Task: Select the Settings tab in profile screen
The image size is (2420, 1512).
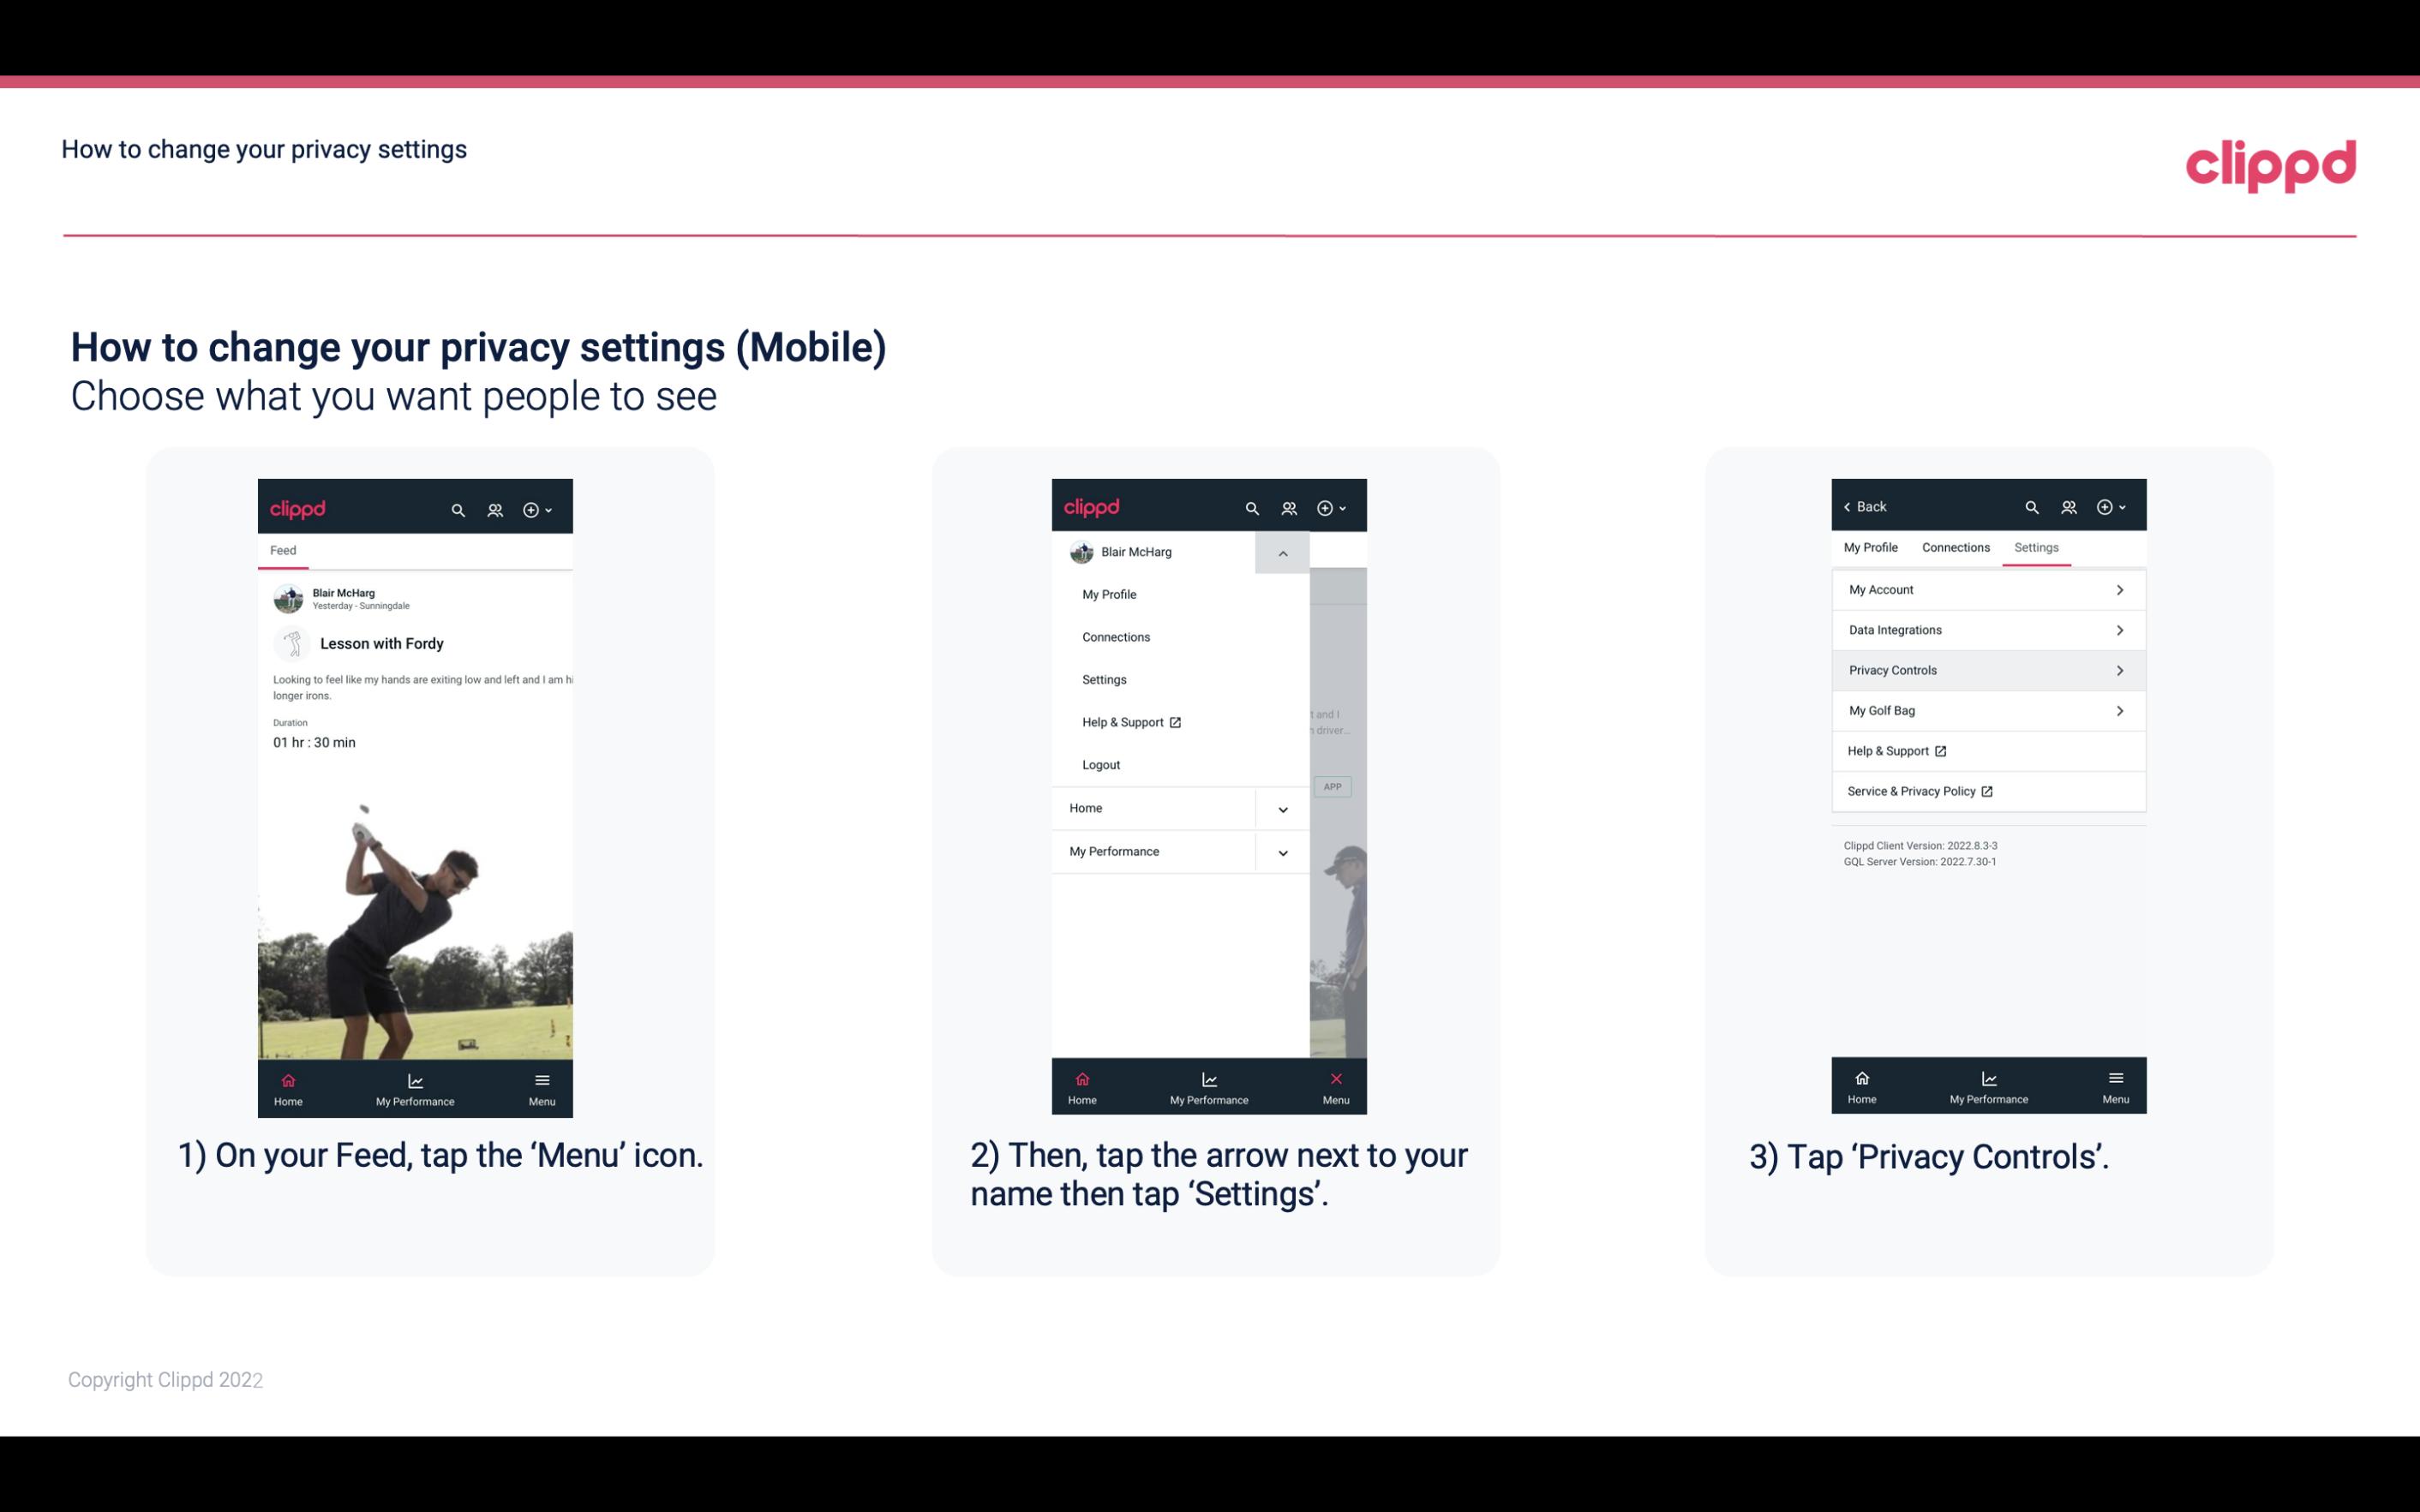Action: 2037,547
